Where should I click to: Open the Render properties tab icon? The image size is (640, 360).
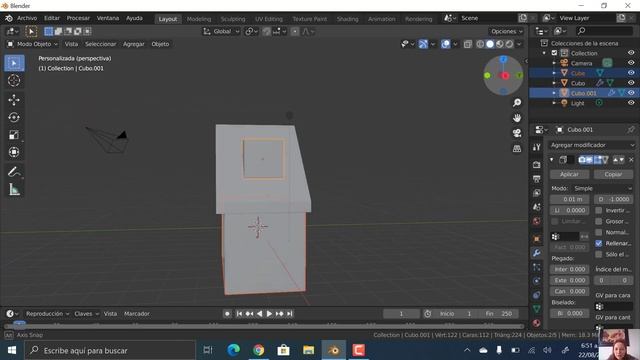(536, 164)
